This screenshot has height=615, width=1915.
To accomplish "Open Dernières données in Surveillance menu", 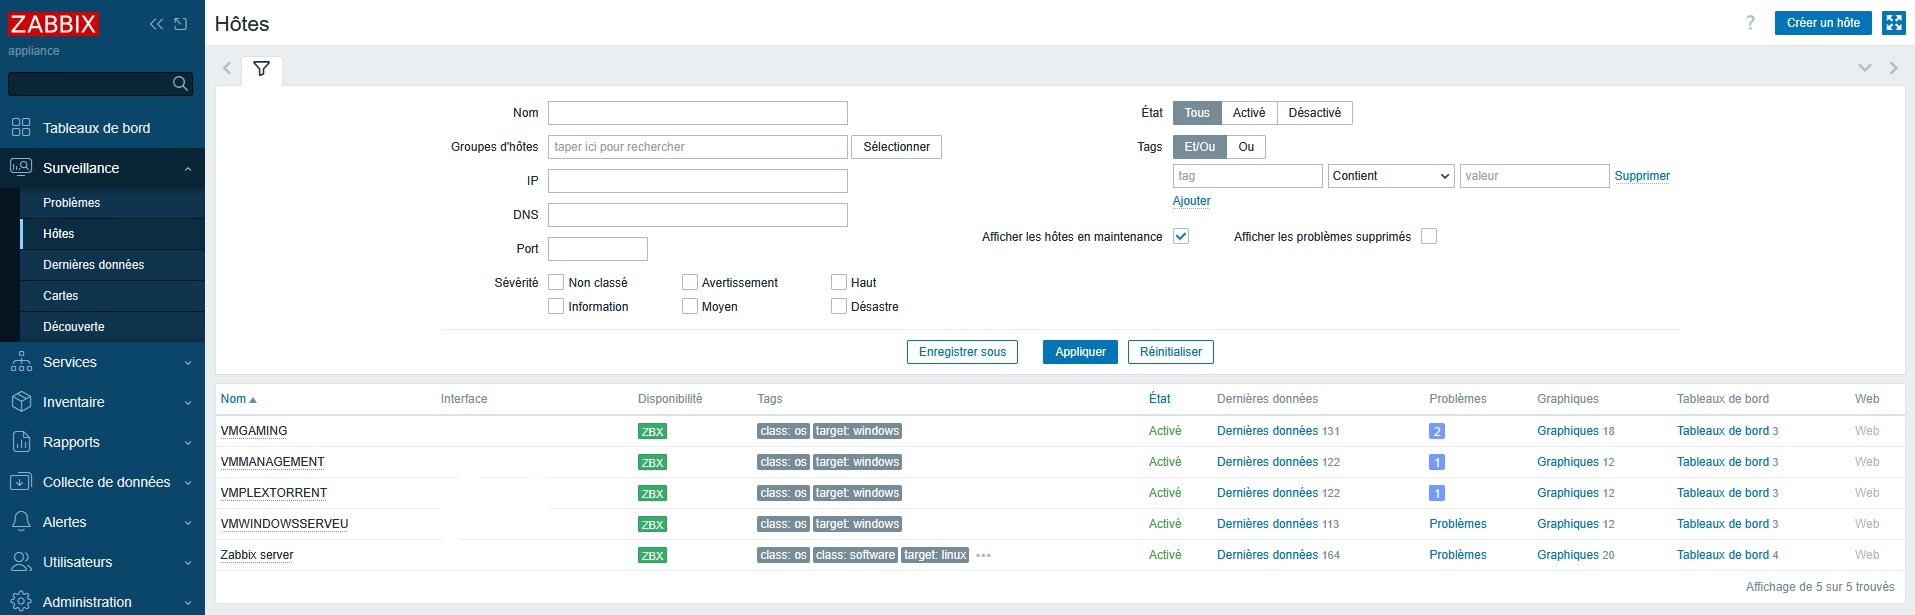I will (93, 265).
